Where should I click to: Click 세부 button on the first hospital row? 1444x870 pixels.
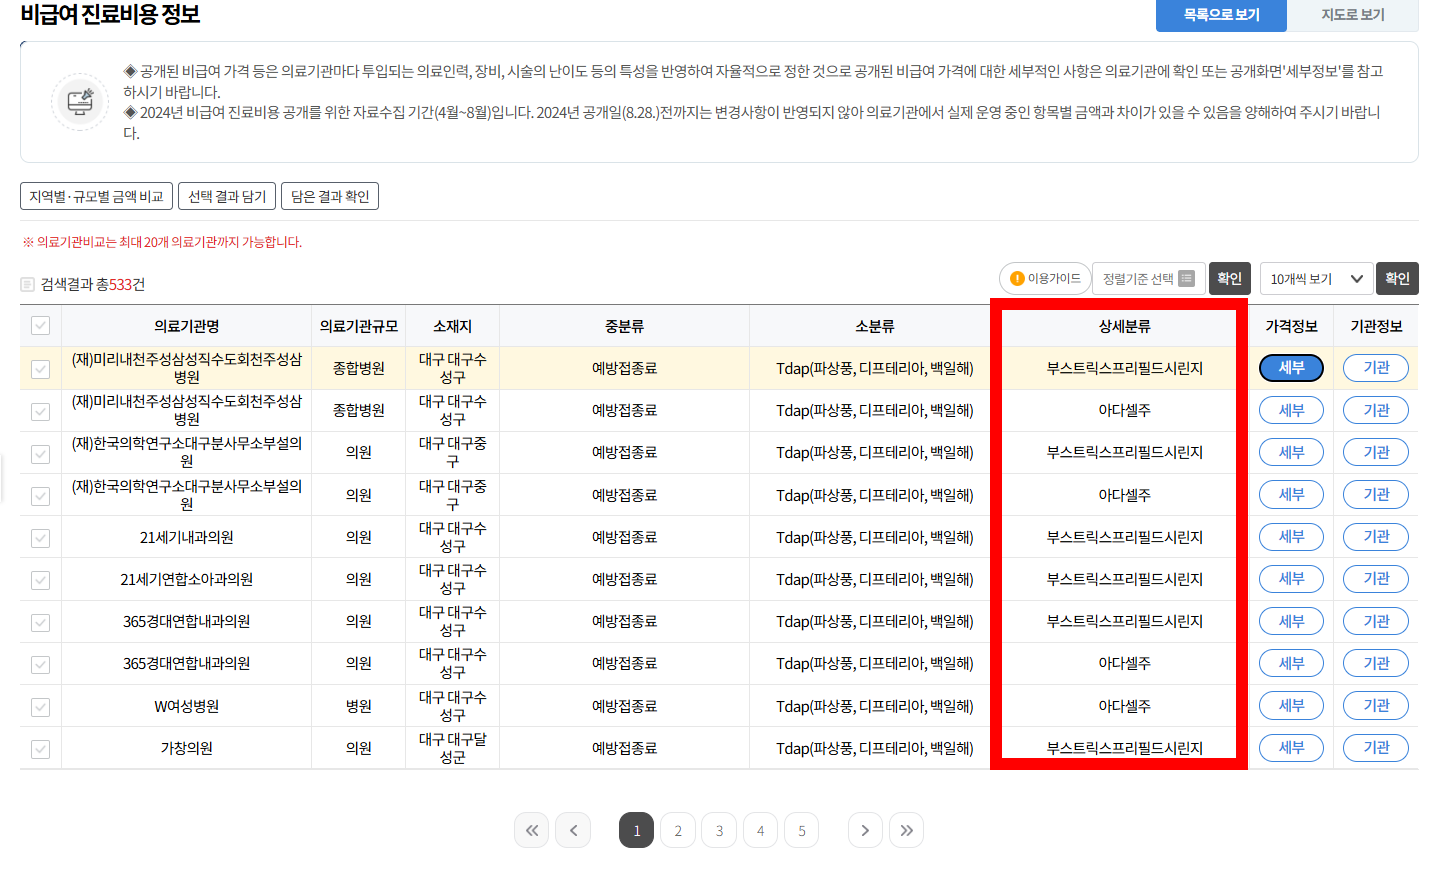click(x=1291, y=368)
